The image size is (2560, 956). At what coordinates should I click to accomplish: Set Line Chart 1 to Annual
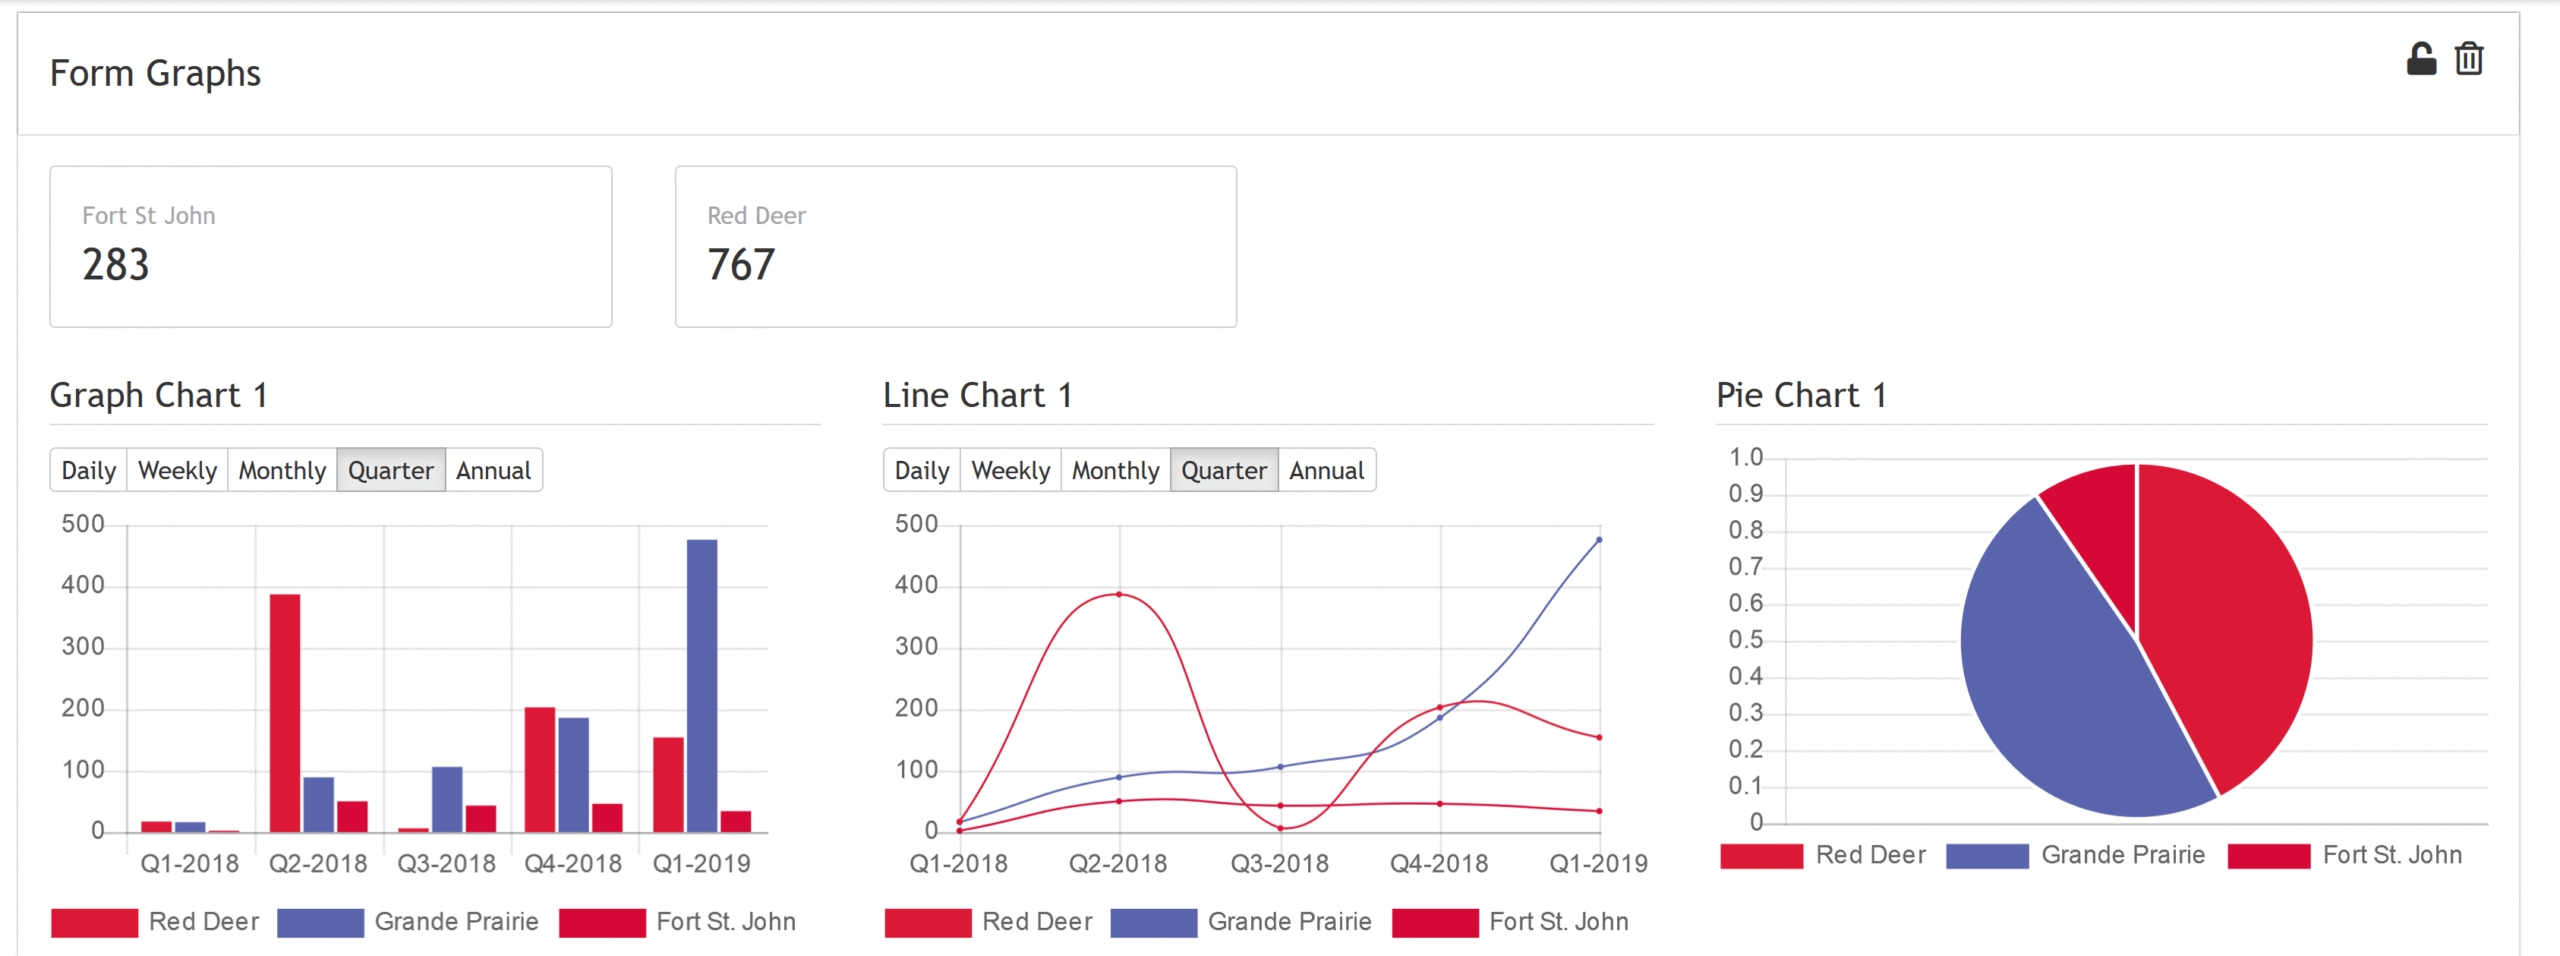(1326, 470)
